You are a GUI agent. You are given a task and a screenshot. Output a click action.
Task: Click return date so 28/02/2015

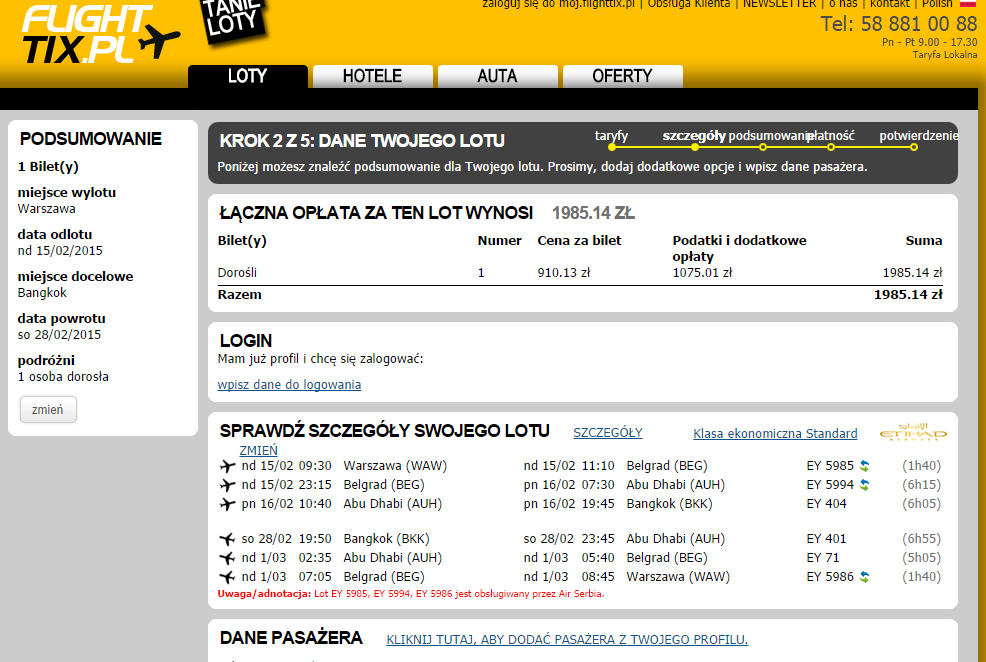tap(59, 335)
